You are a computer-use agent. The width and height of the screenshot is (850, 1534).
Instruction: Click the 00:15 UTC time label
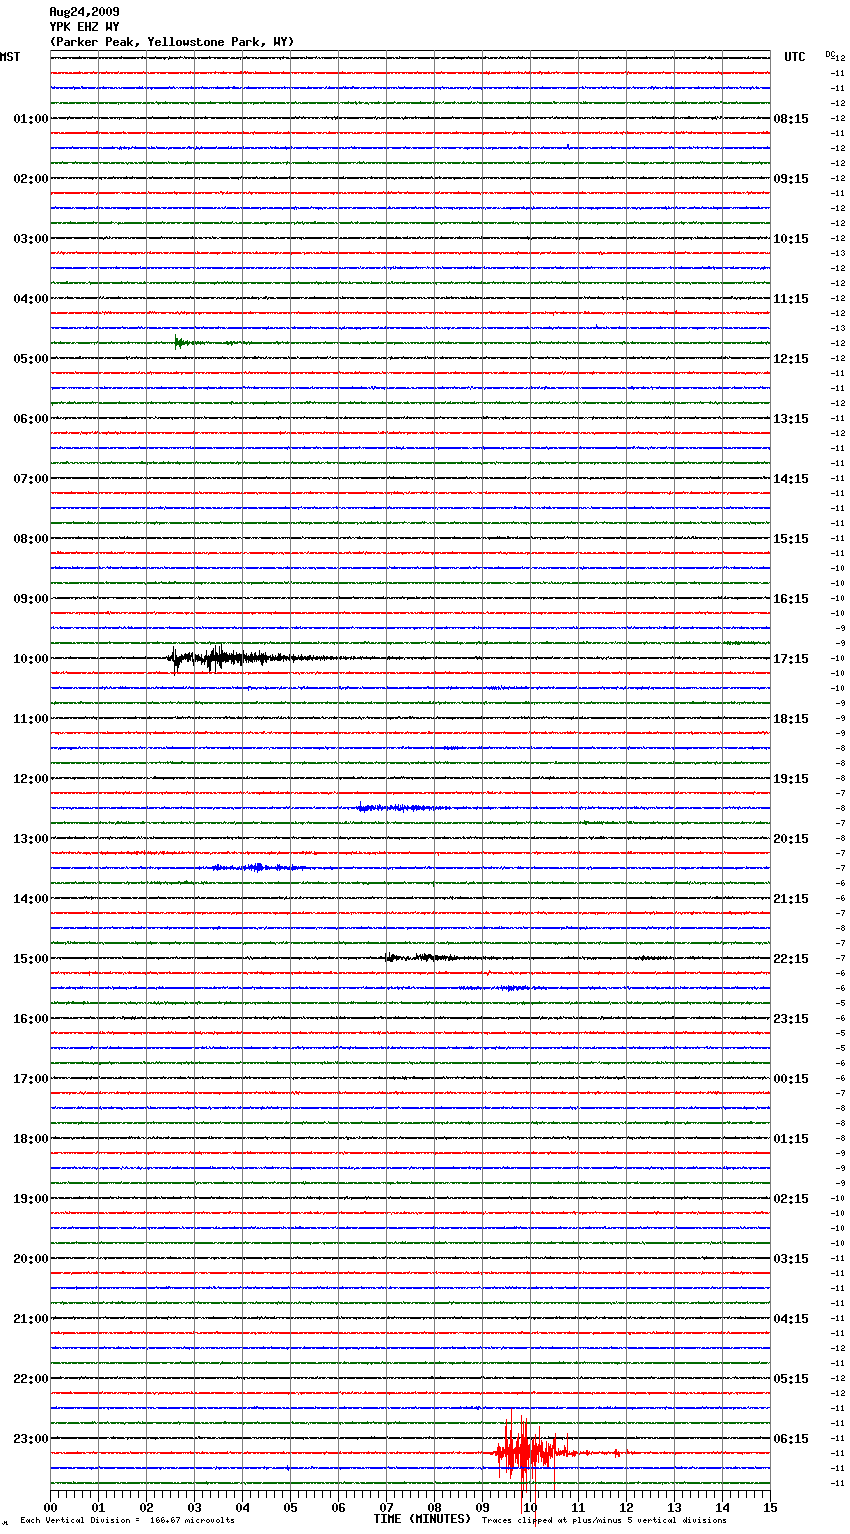click(791, 1079)
